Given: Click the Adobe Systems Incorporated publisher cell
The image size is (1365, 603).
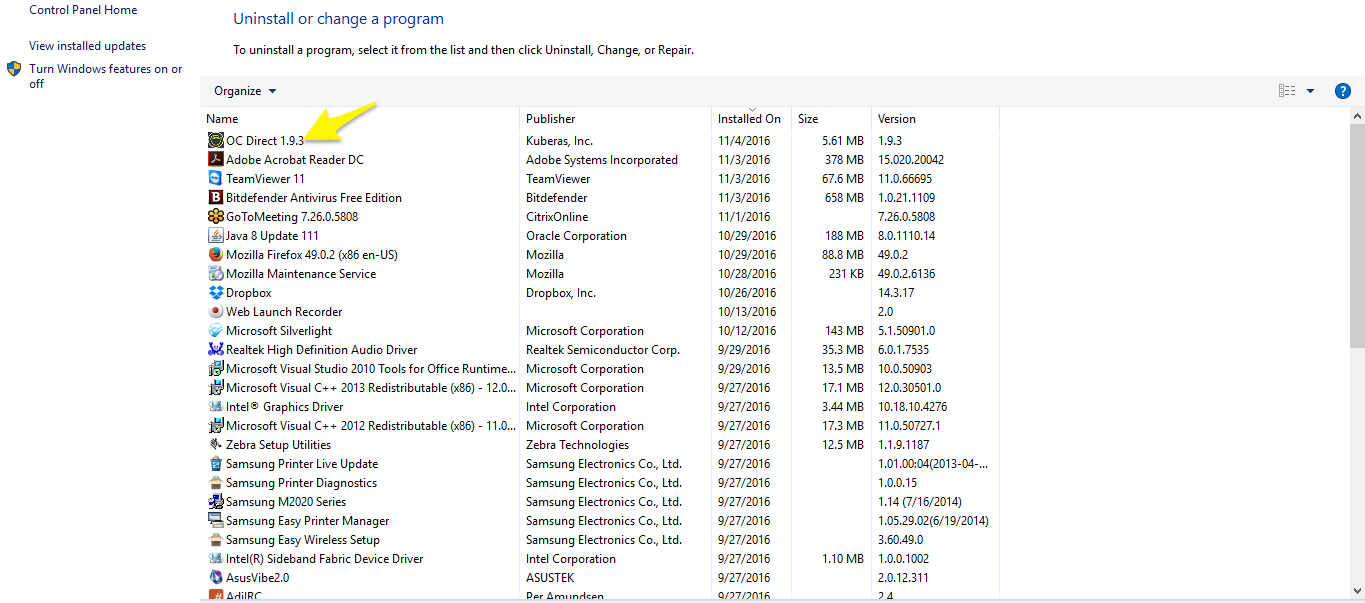Looking at the screenshot, I should (x=602, y=160).
